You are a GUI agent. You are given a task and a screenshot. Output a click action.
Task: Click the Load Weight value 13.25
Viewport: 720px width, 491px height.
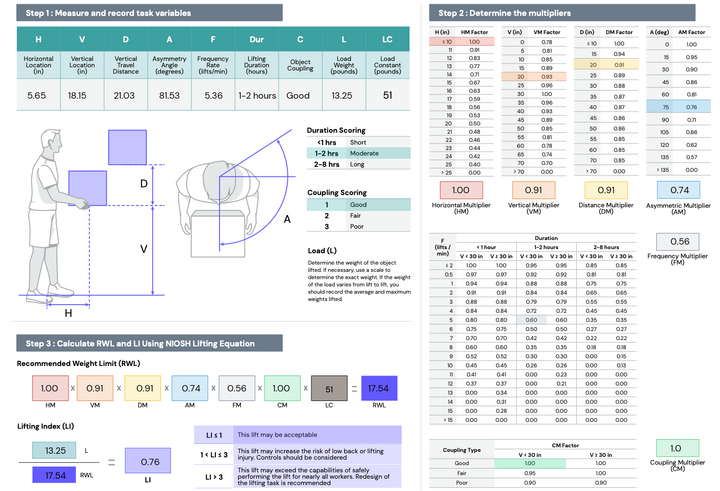tap(344, 94)
